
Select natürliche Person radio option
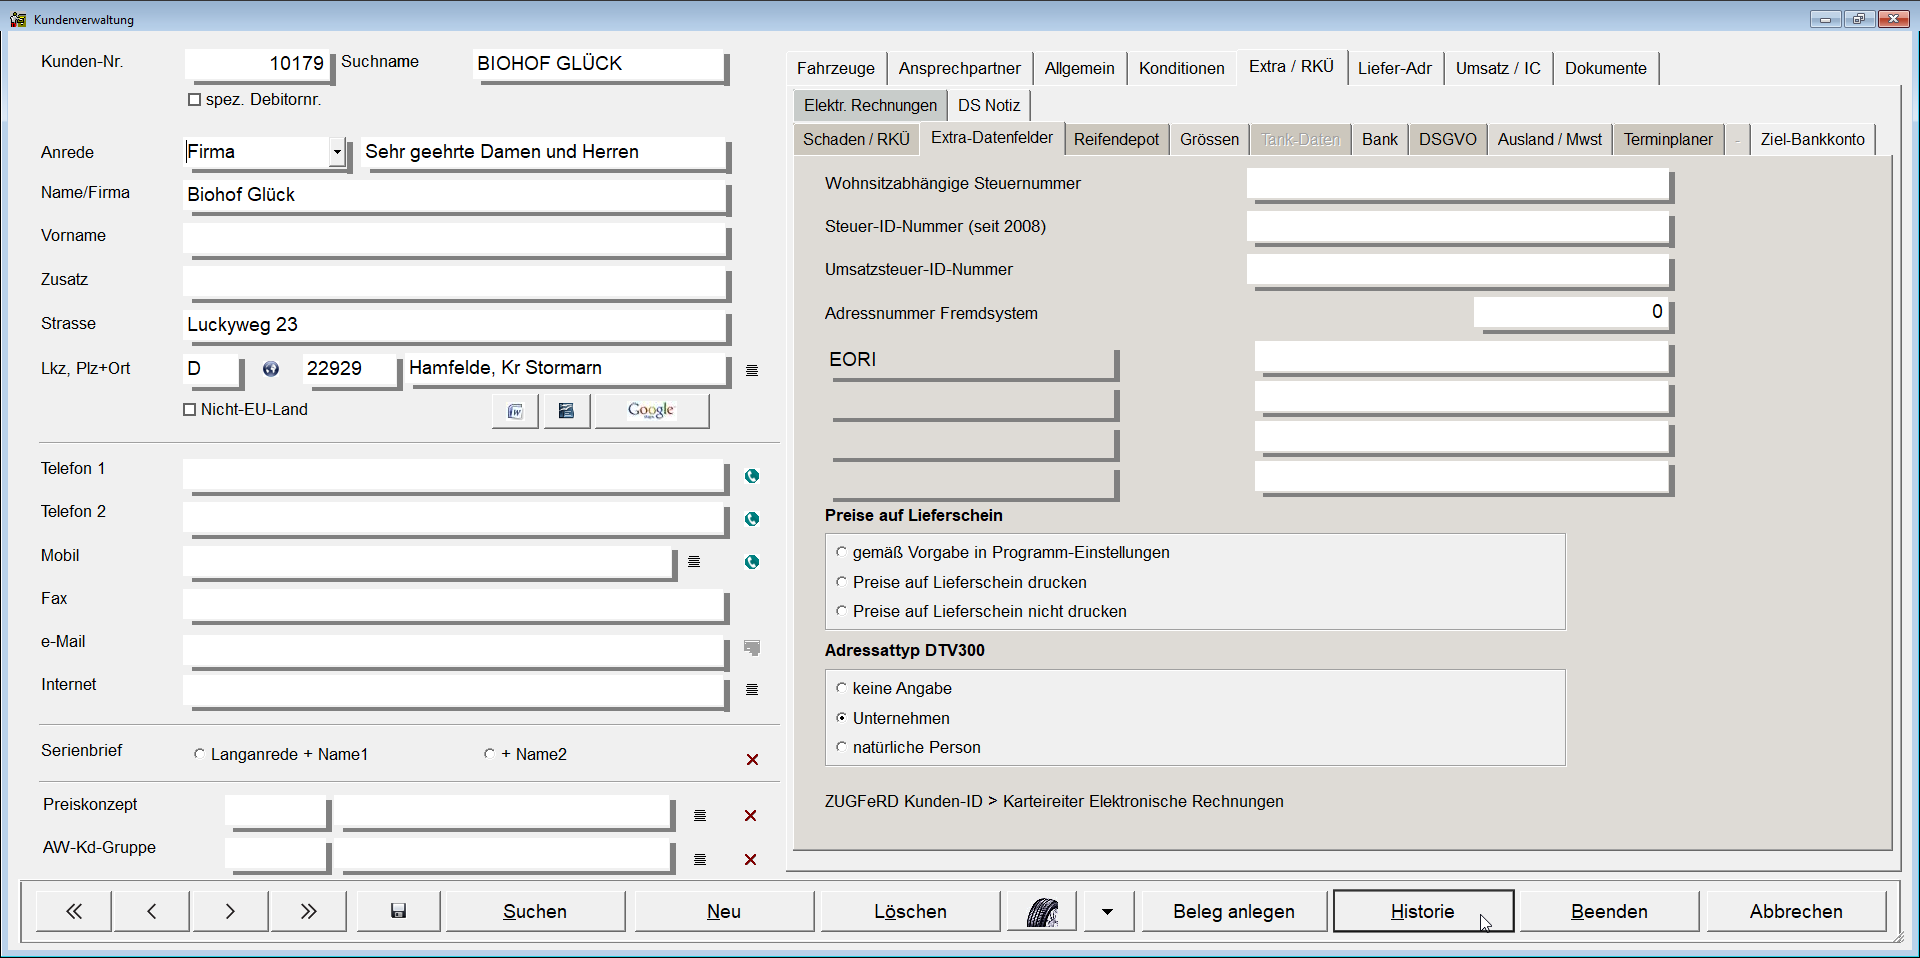click(841, 747)
